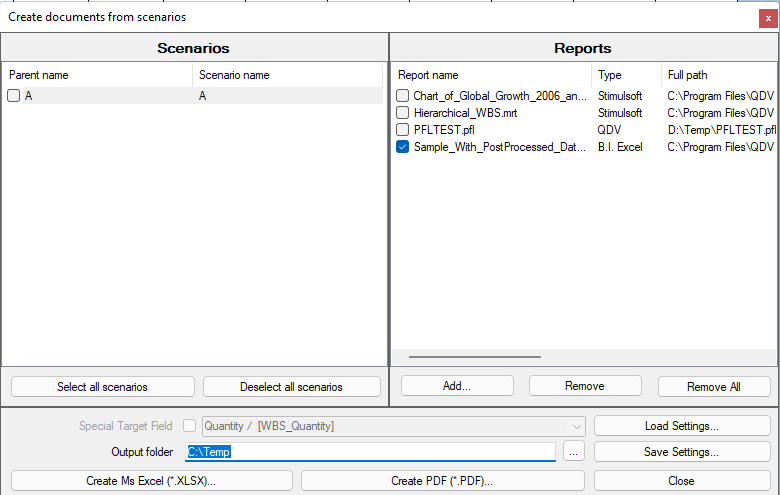Create Ms Excel (*.XLSX) documents
Image resolution: width=780 pixels, height=495 pixels.
pos(151,481)
